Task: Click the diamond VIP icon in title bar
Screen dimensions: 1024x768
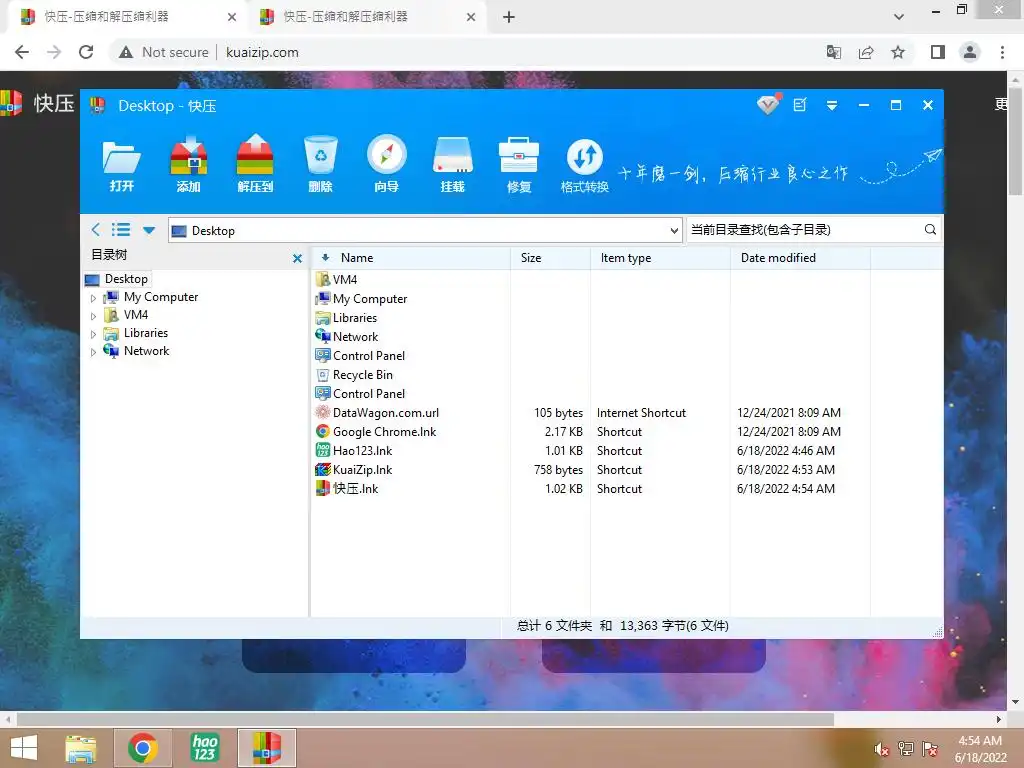Action: (768, 104)
